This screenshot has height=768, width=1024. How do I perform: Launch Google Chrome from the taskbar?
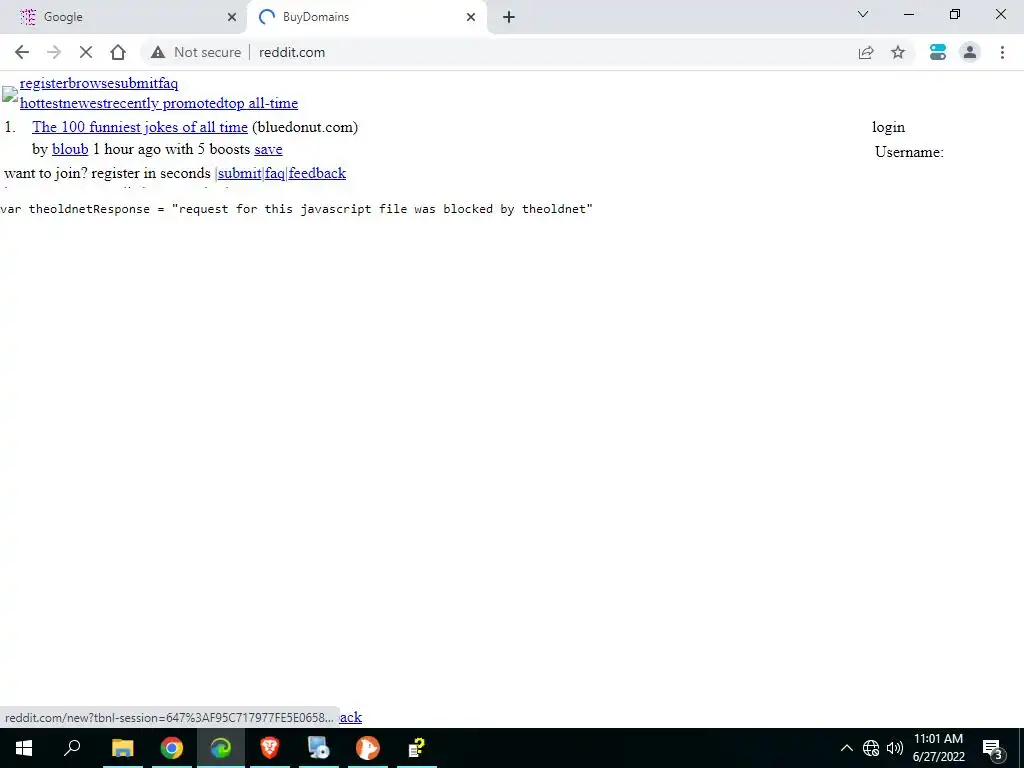pos(172,748)
